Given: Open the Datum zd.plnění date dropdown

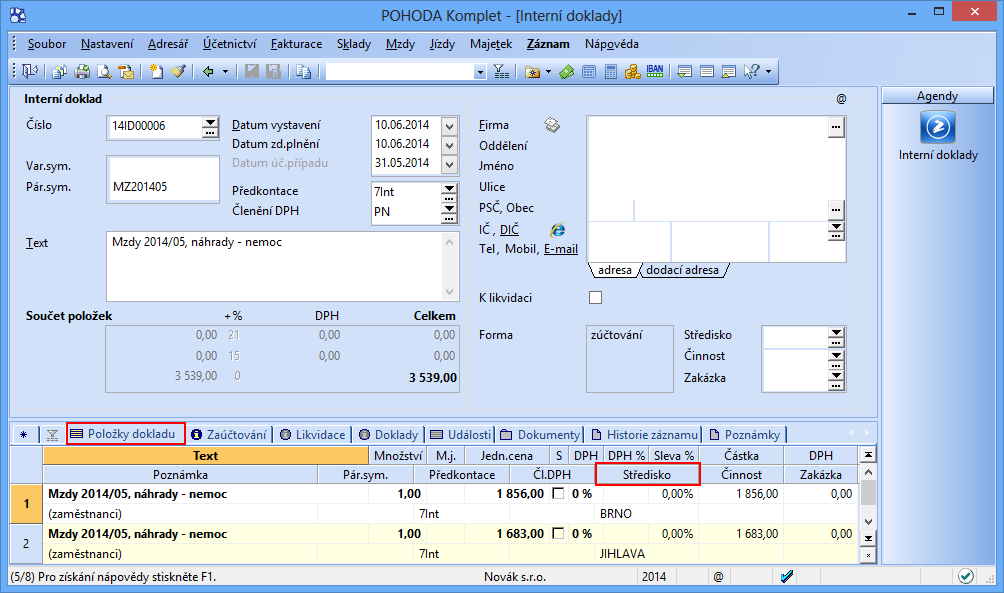Looking at the screenshot, I should [x=449, y=145].
